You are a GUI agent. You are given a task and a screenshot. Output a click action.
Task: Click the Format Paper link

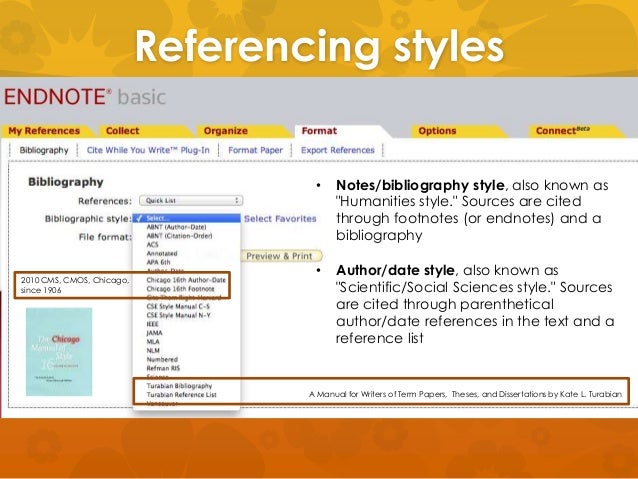(255, 150)
